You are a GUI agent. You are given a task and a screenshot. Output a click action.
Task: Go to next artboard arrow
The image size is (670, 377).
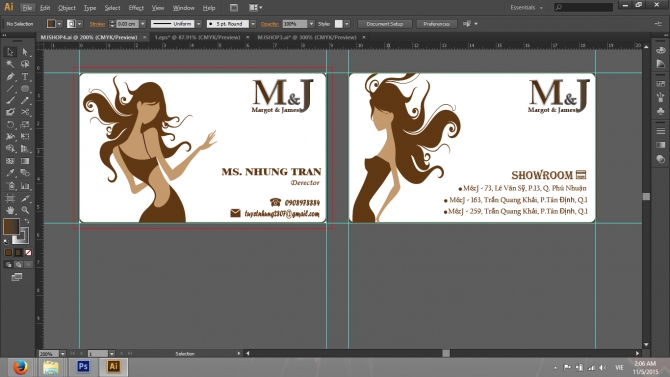coord(122,353)
